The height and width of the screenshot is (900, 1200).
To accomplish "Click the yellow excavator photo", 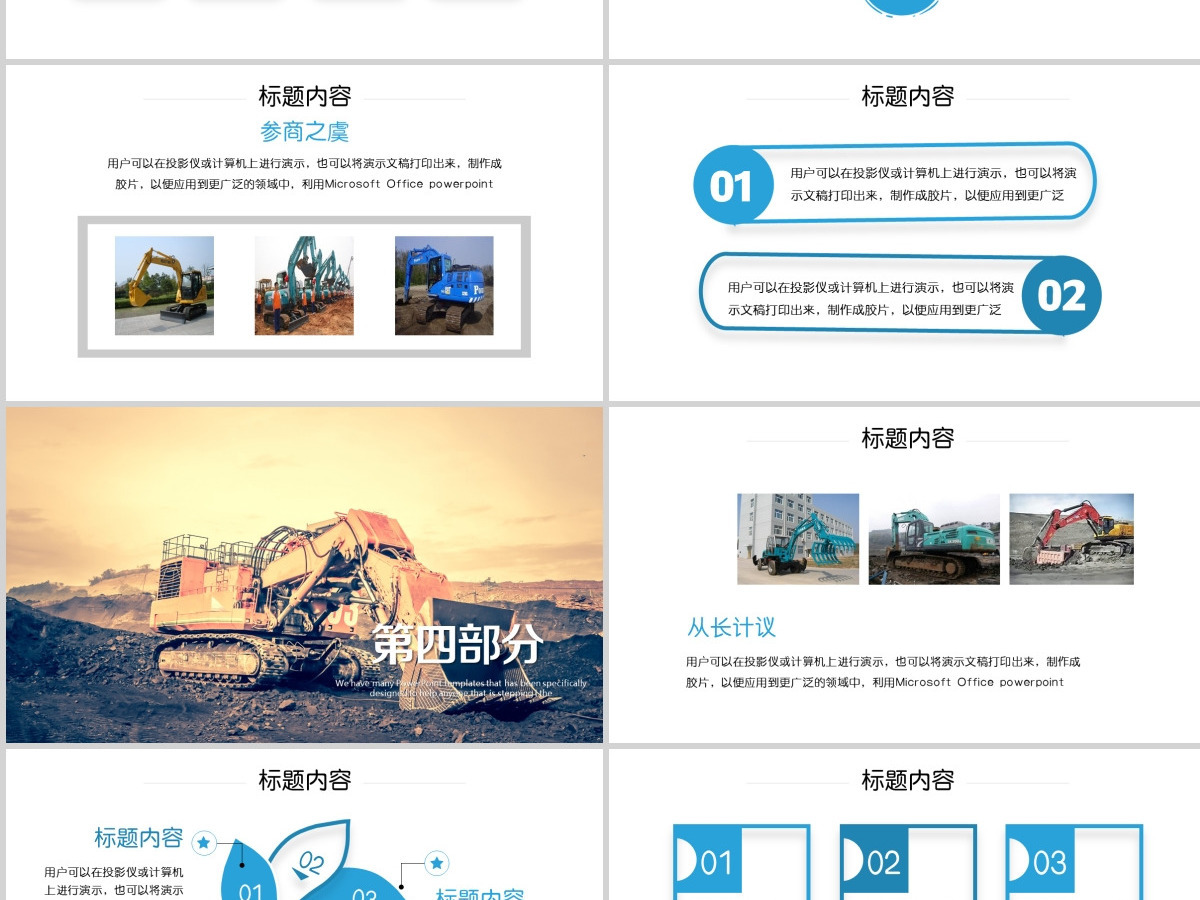I will (x=164, y=285).
